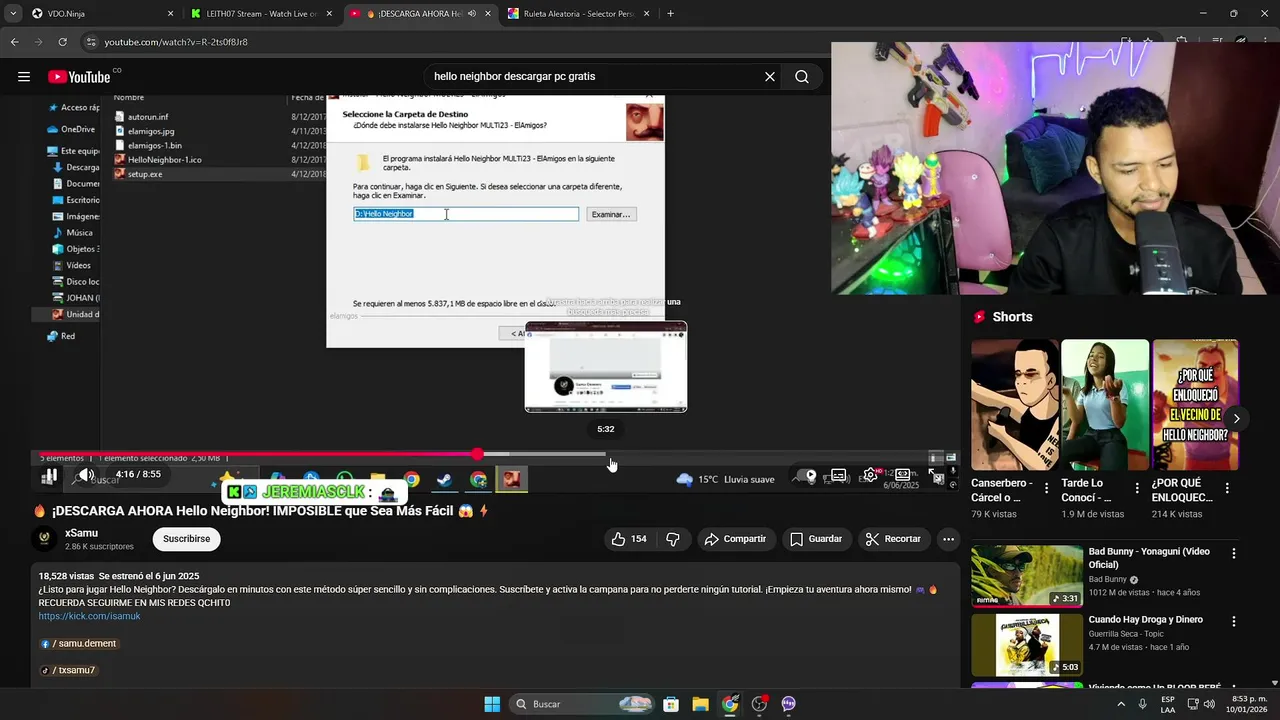Open video player settings gear
This screenshot has width=1280, height=720.
tap(871, 475)
